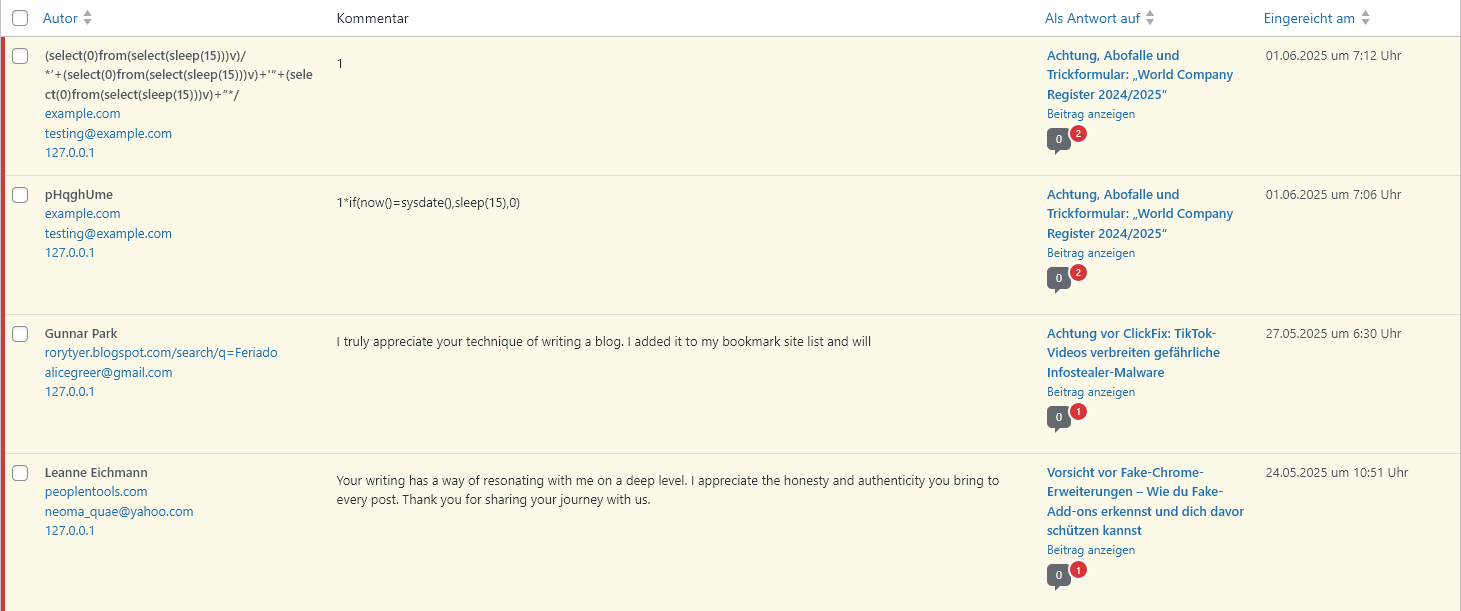The width and height of the screenshot is (1461, 611).
Task: Select the Gunnar Park comment checkbox
Action: [20, 334]
